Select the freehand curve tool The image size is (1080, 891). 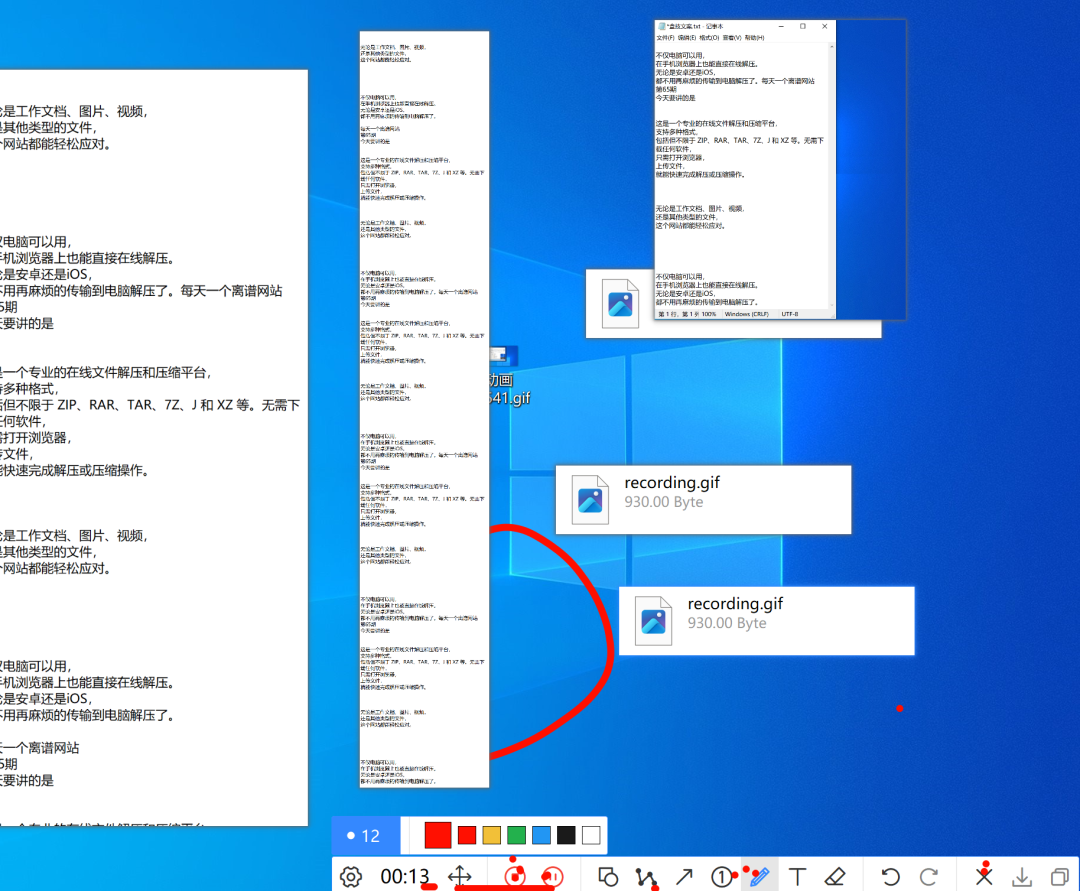646,876
